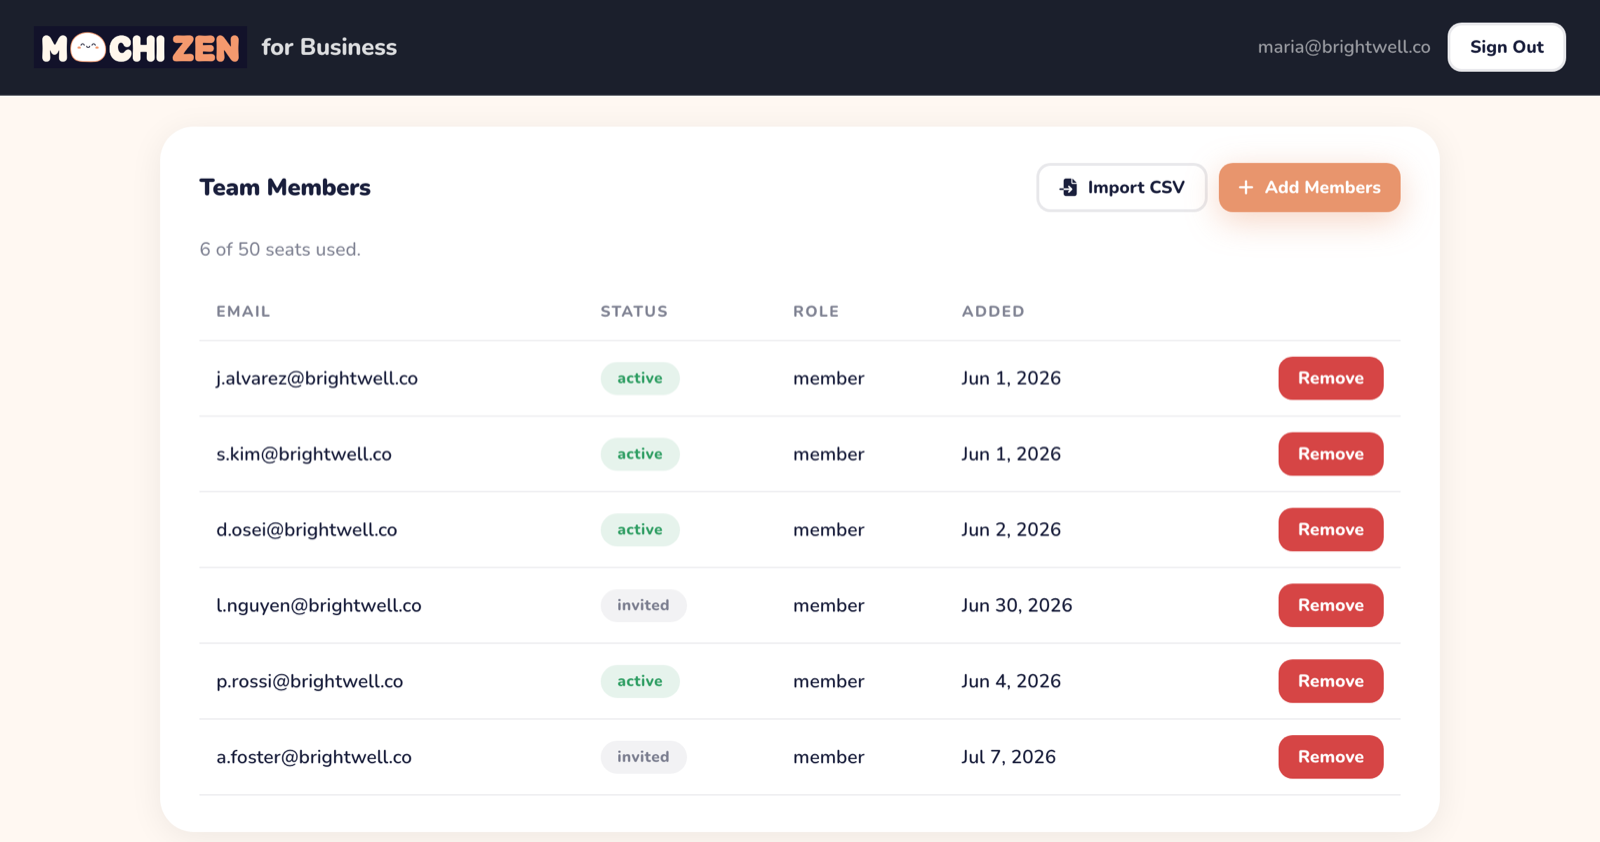Click the Sign Out button

(1506, 47)
